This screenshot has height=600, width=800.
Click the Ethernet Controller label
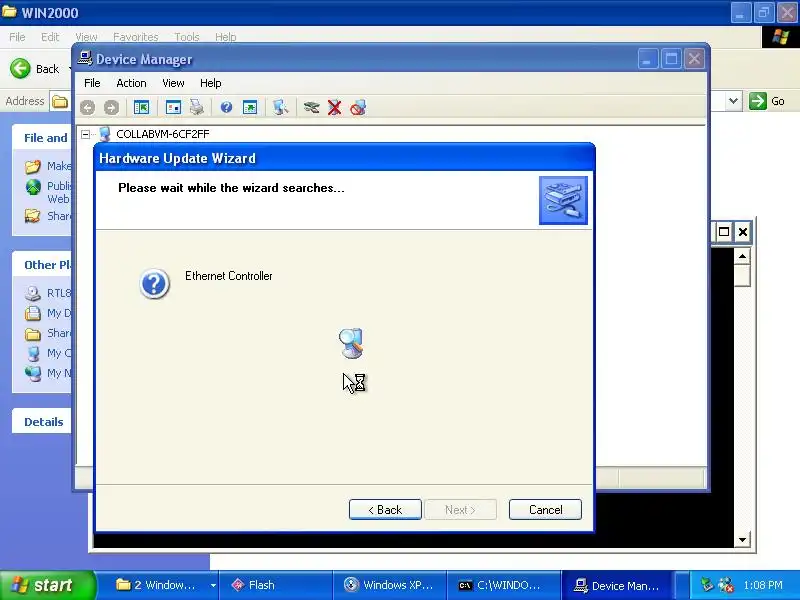point(229,276)
